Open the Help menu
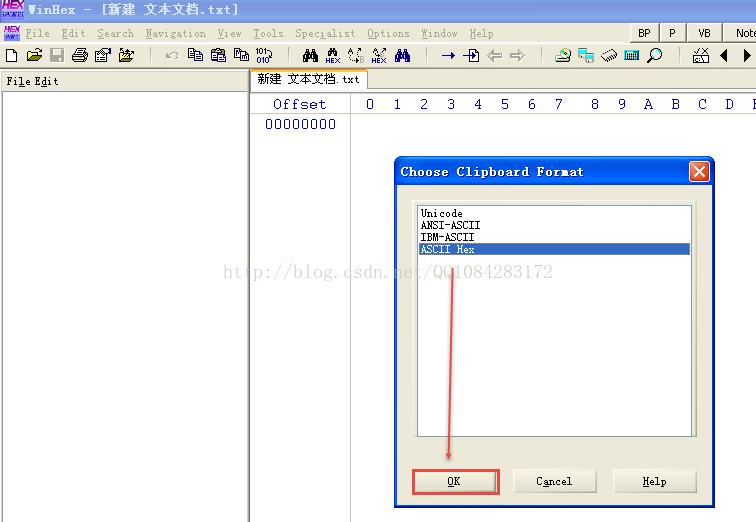Viewport: 756px width, 522px height. tap(481, 33)
